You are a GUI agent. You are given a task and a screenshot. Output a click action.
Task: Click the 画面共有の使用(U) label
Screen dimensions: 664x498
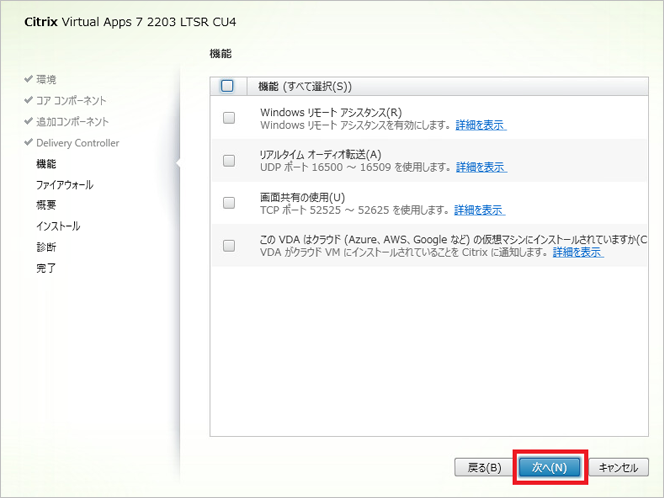pos(302,197)
